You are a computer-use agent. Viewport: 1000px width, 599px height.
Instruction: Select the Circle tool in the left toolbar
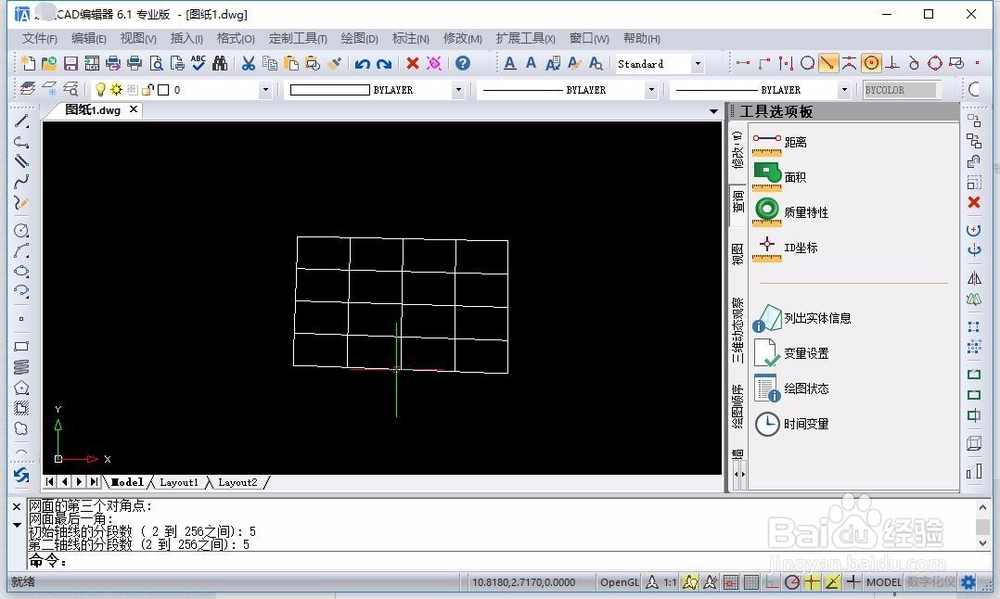(21, 230)
